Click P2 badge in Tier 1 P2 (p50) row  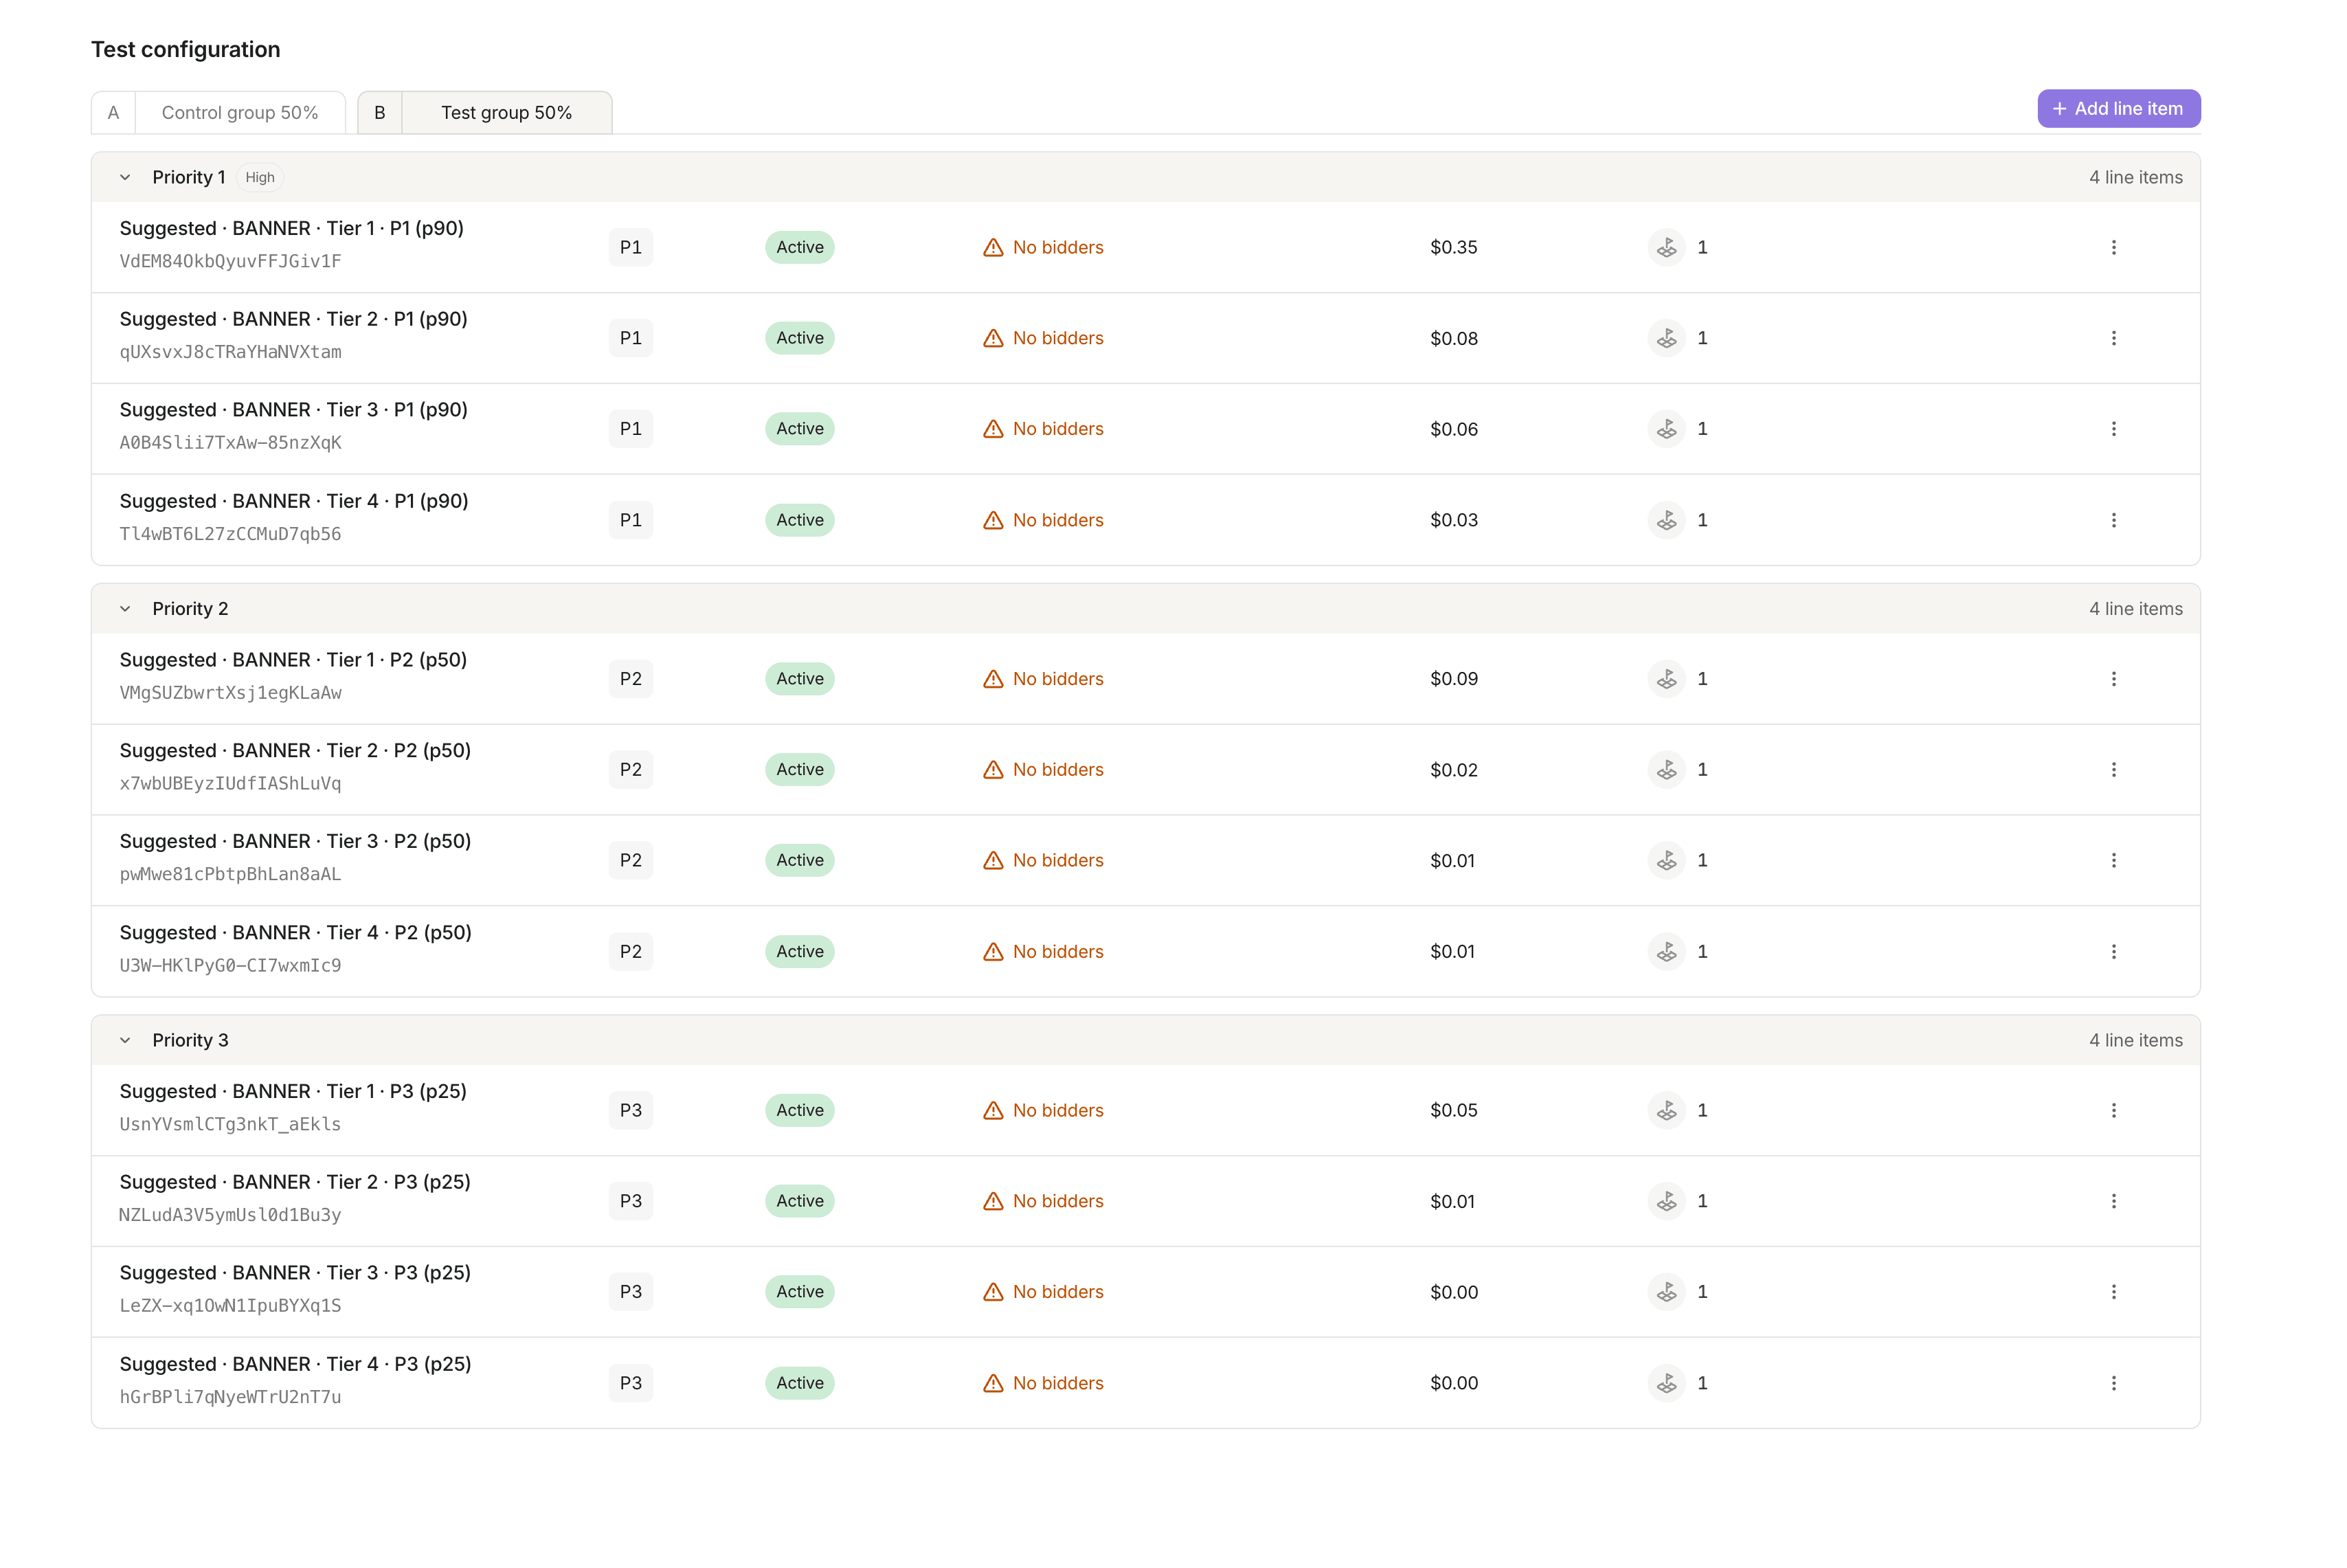[631, 679]
